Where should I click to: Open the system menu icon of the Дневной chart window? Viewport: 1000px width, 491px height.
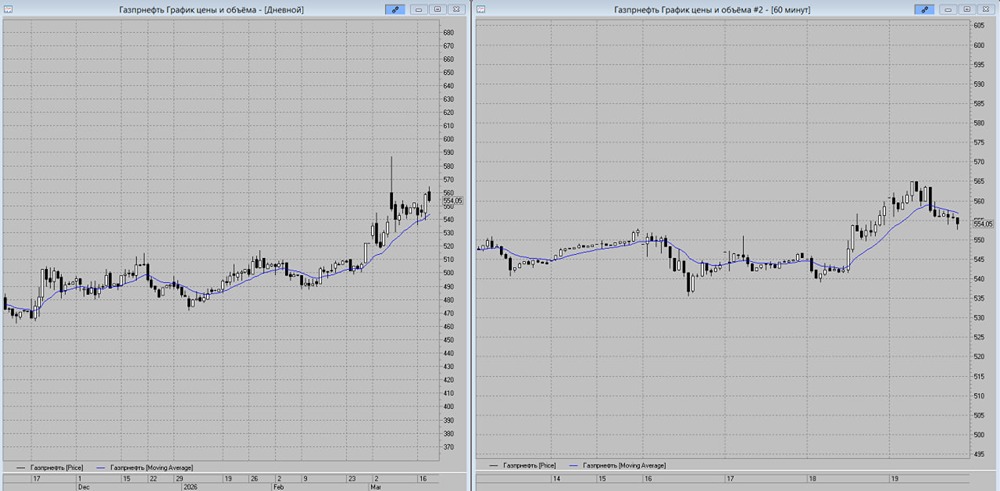coord(6,9)
